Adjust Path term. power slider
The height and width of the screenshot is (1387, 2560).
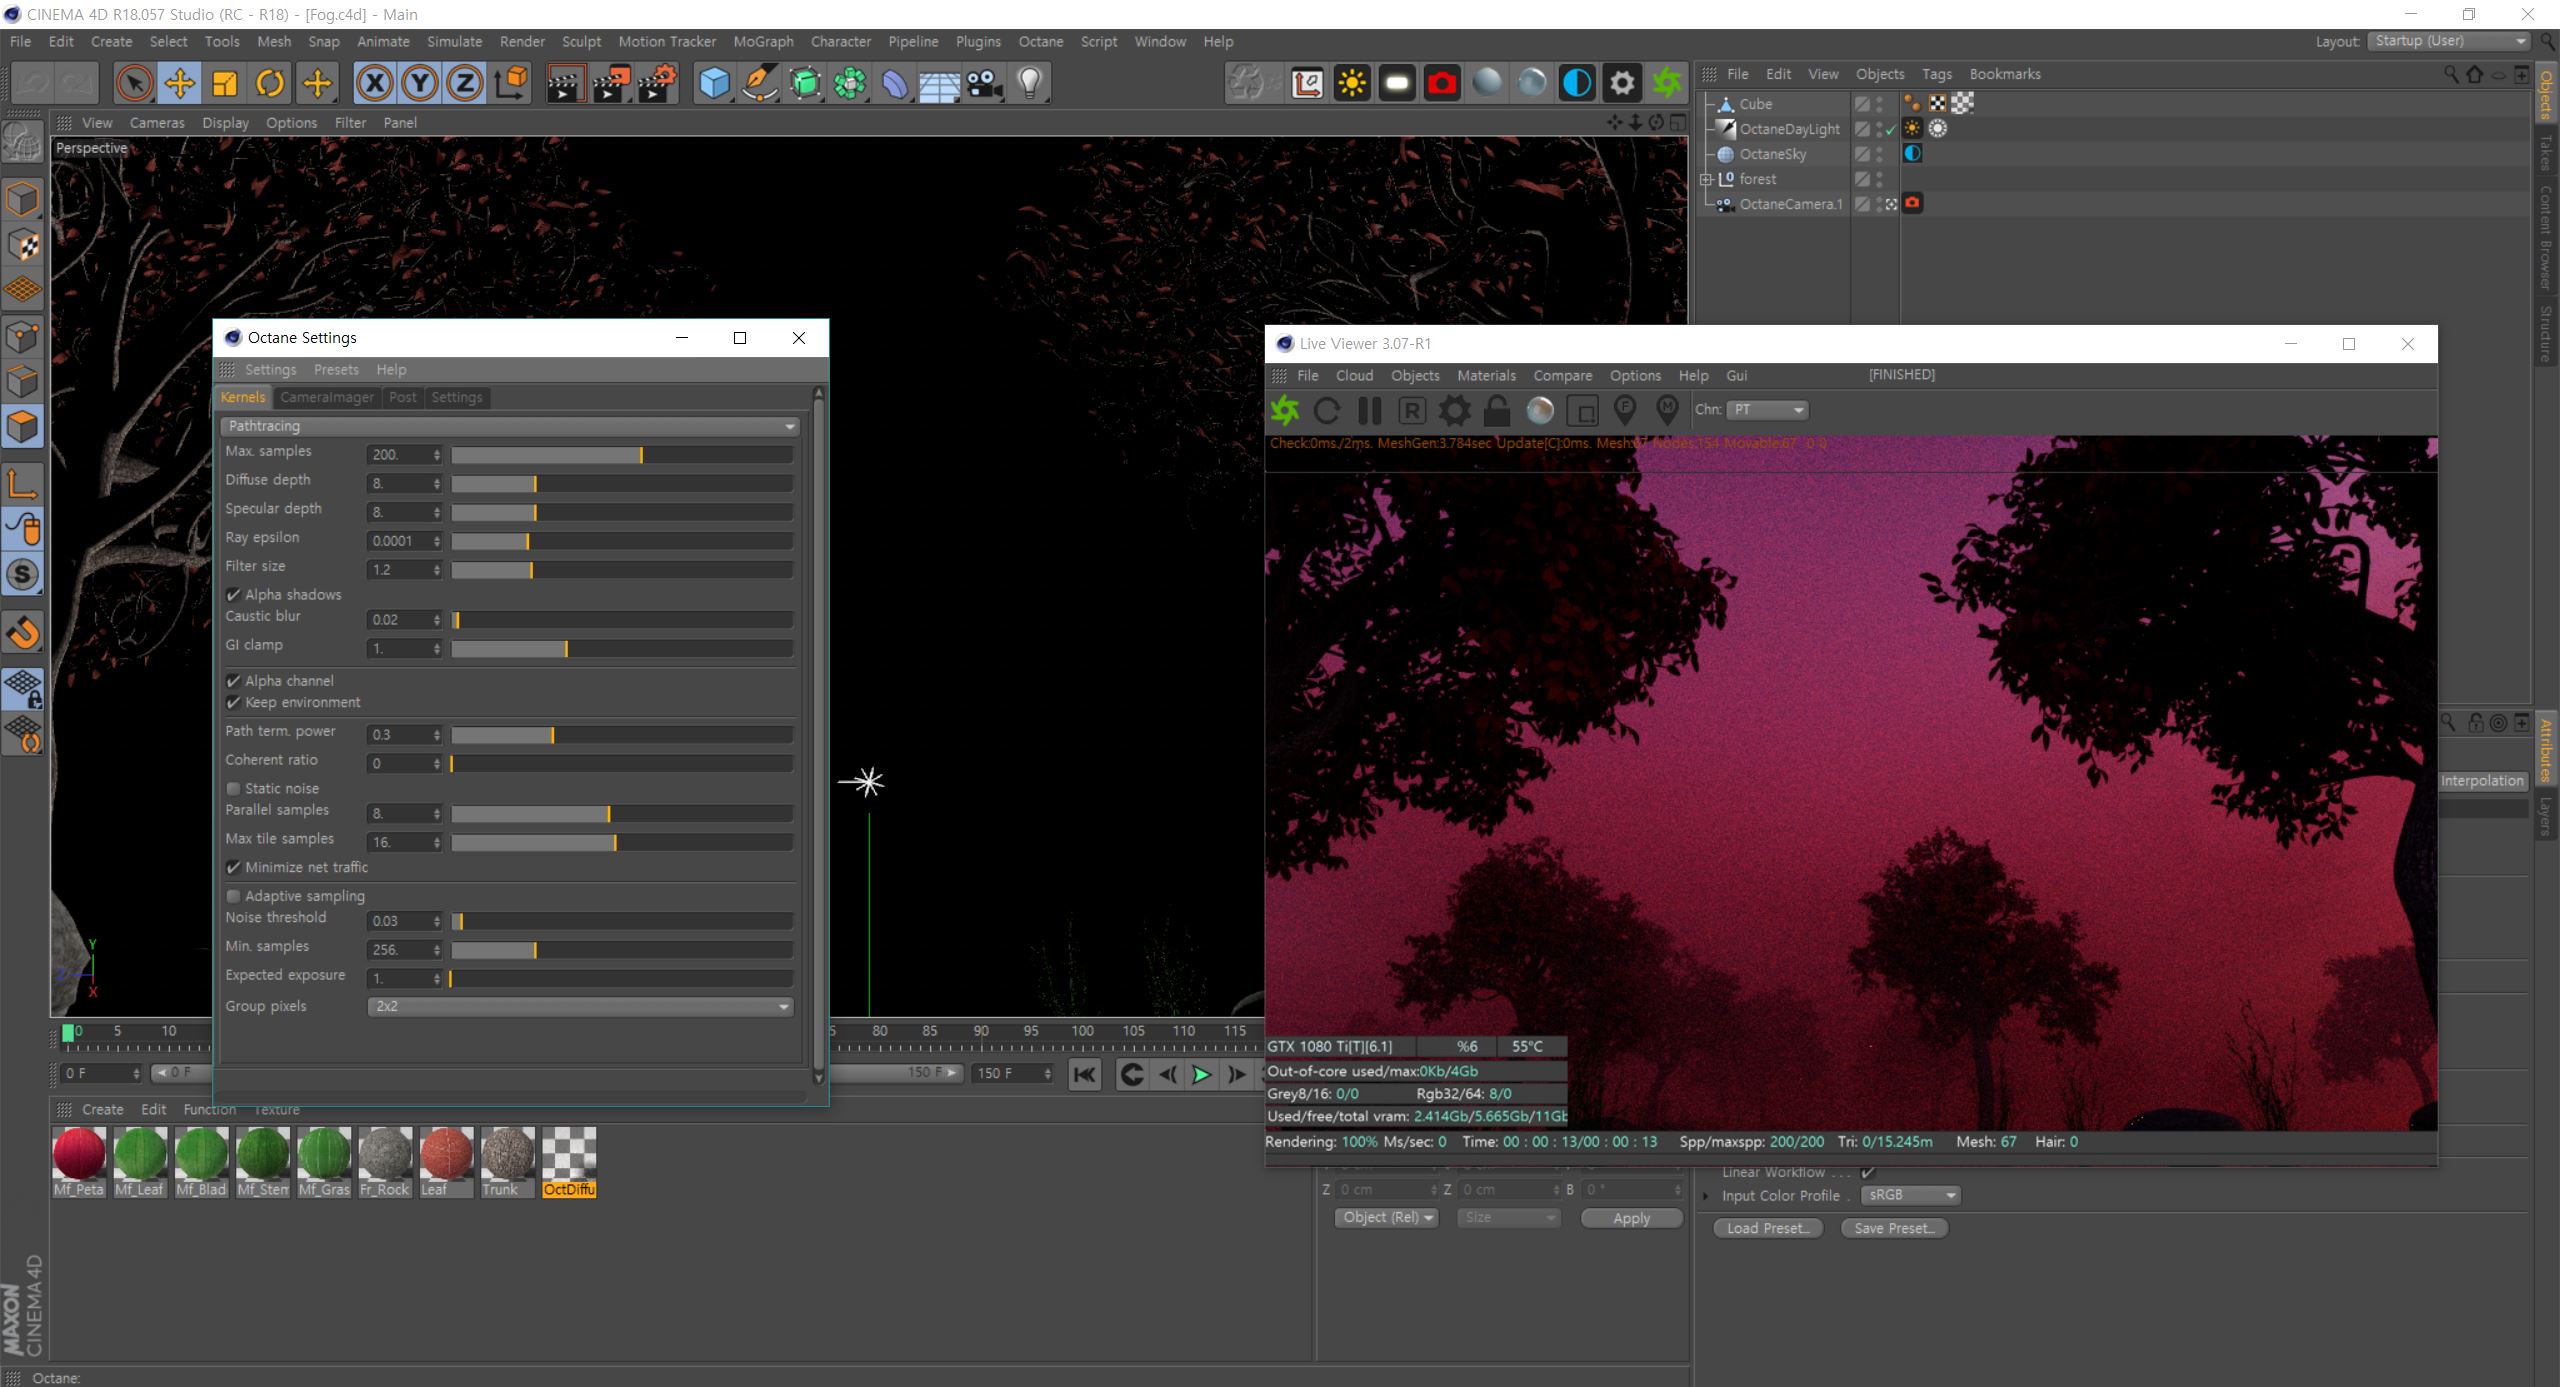tap(622, 735)
